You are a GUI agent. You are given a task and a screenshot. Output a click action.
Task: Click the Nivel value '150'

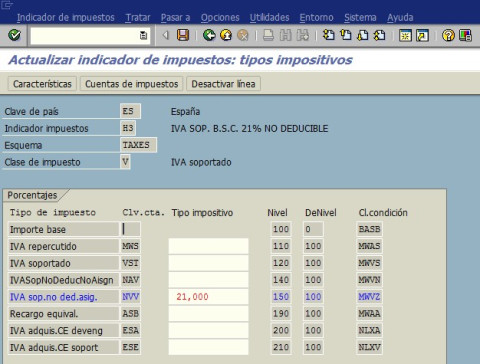coord(281,297)
